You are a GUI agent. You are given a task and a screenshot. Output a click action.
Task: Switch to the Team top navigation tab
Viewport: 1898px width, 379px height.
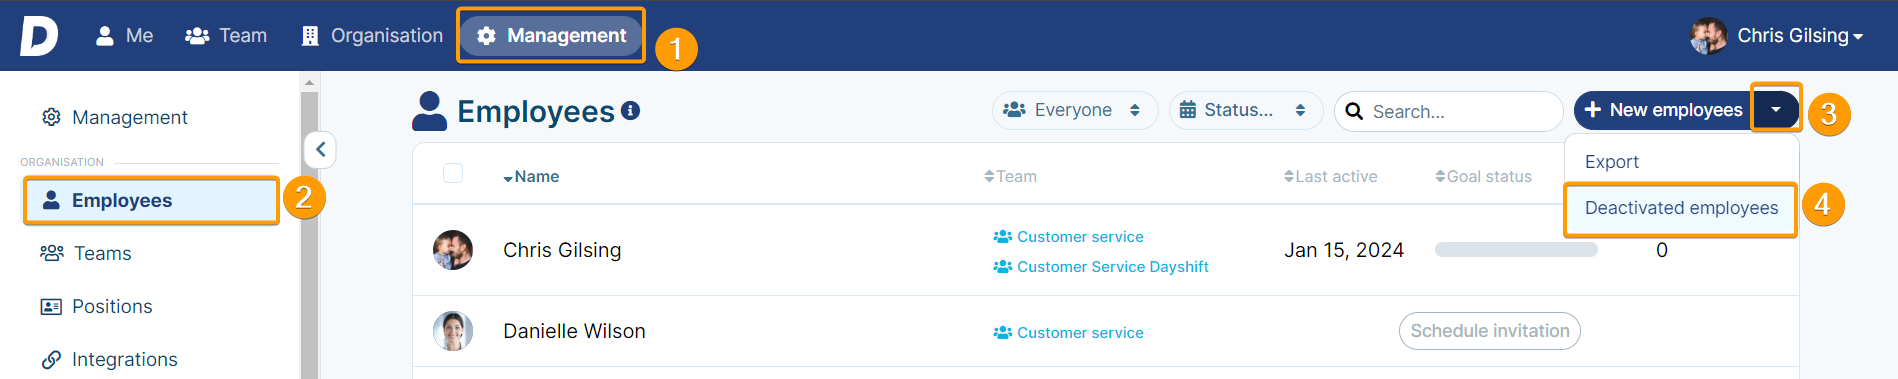click(x=226, y=36)
